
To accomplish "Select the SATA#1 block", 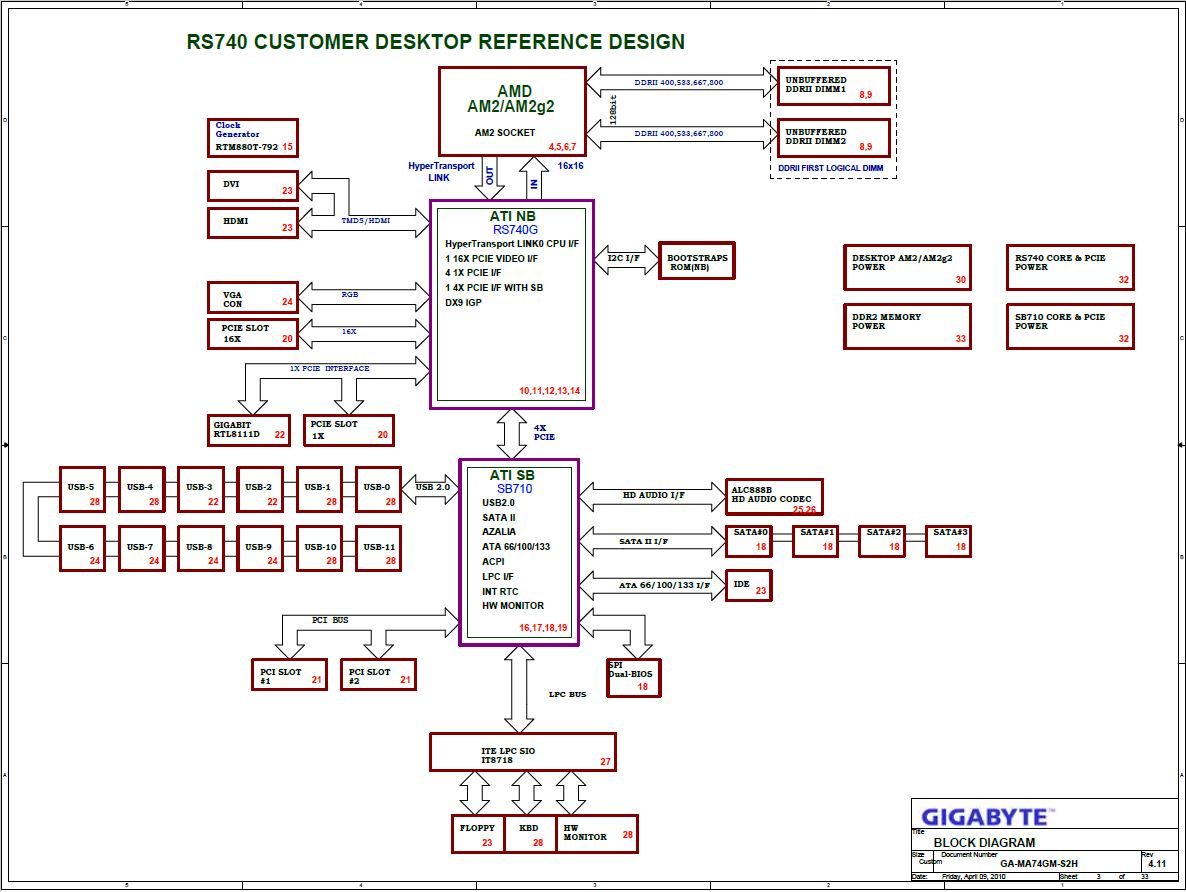I will click(815, 542).
